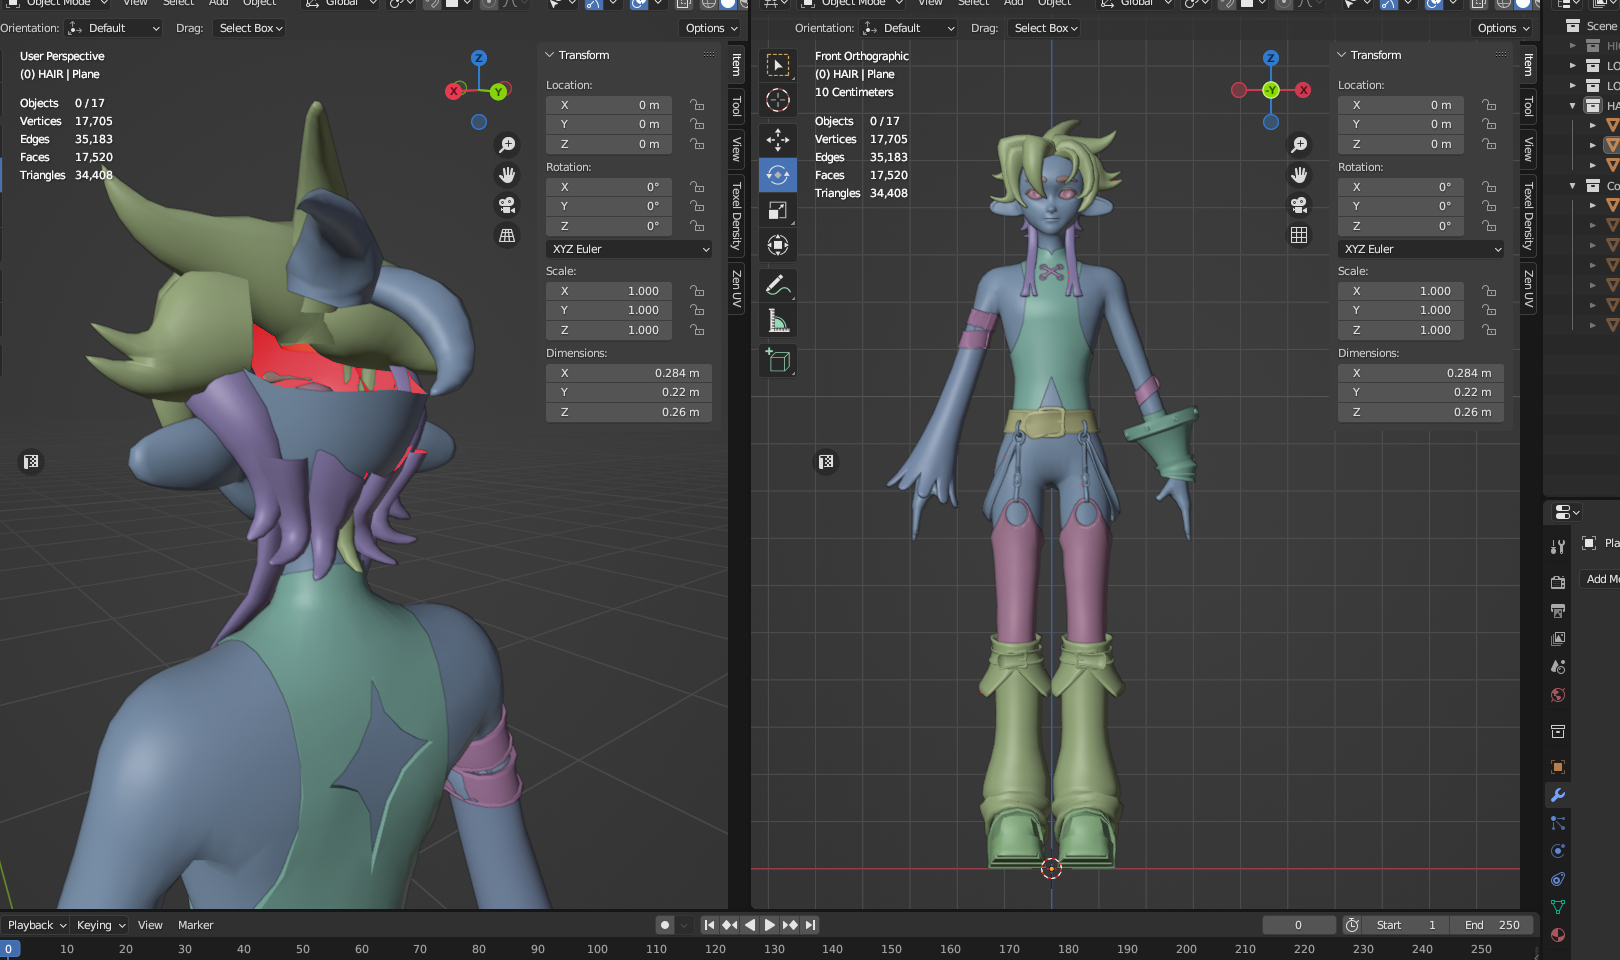
Task: Toggle the timeline auto keying record button
Action: click(665, 925)
